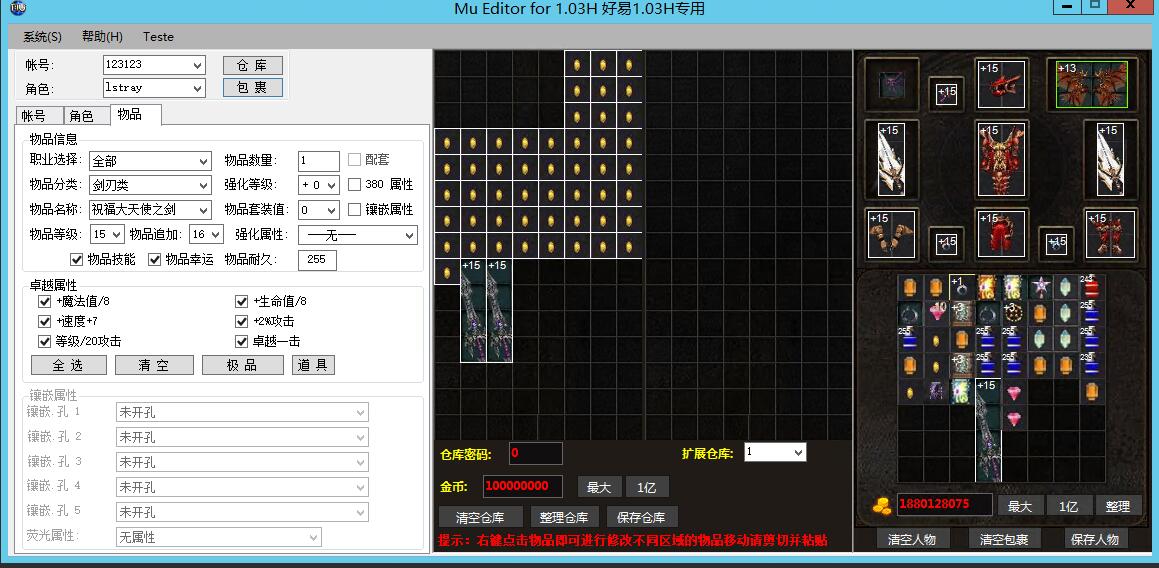Click the pet guardian slot icon
The image size is (1159, 568).
(892, 84)
